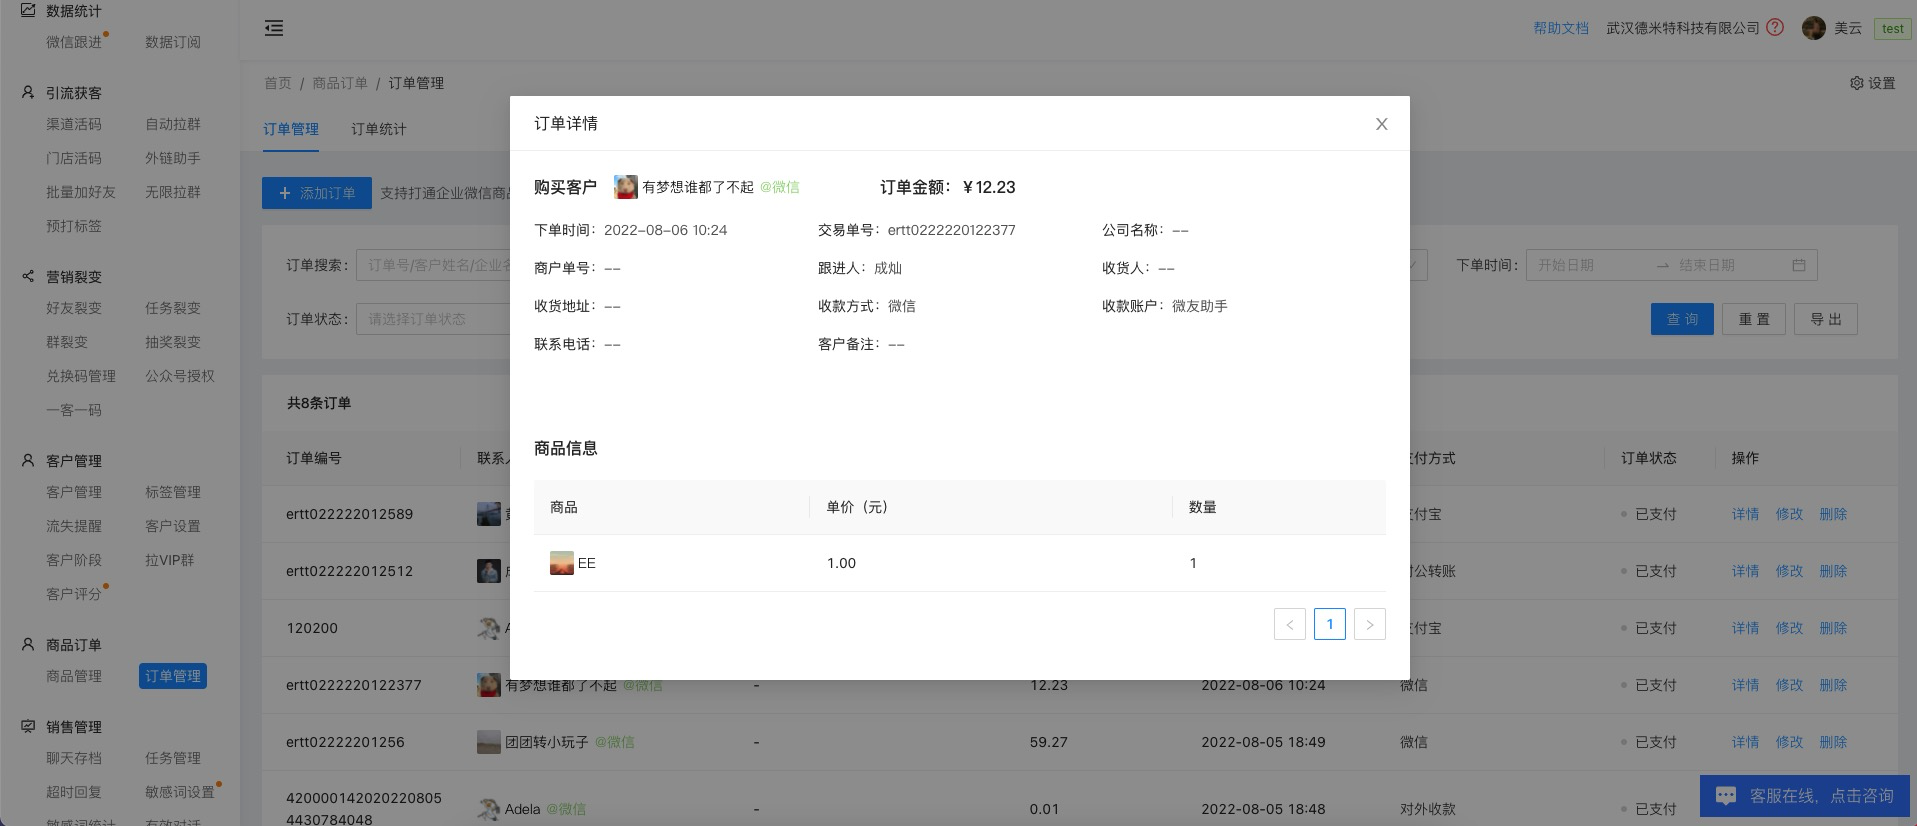The image size is (1917, 826).
Task: Click the 数据统计 section icon
Action: 28,10
